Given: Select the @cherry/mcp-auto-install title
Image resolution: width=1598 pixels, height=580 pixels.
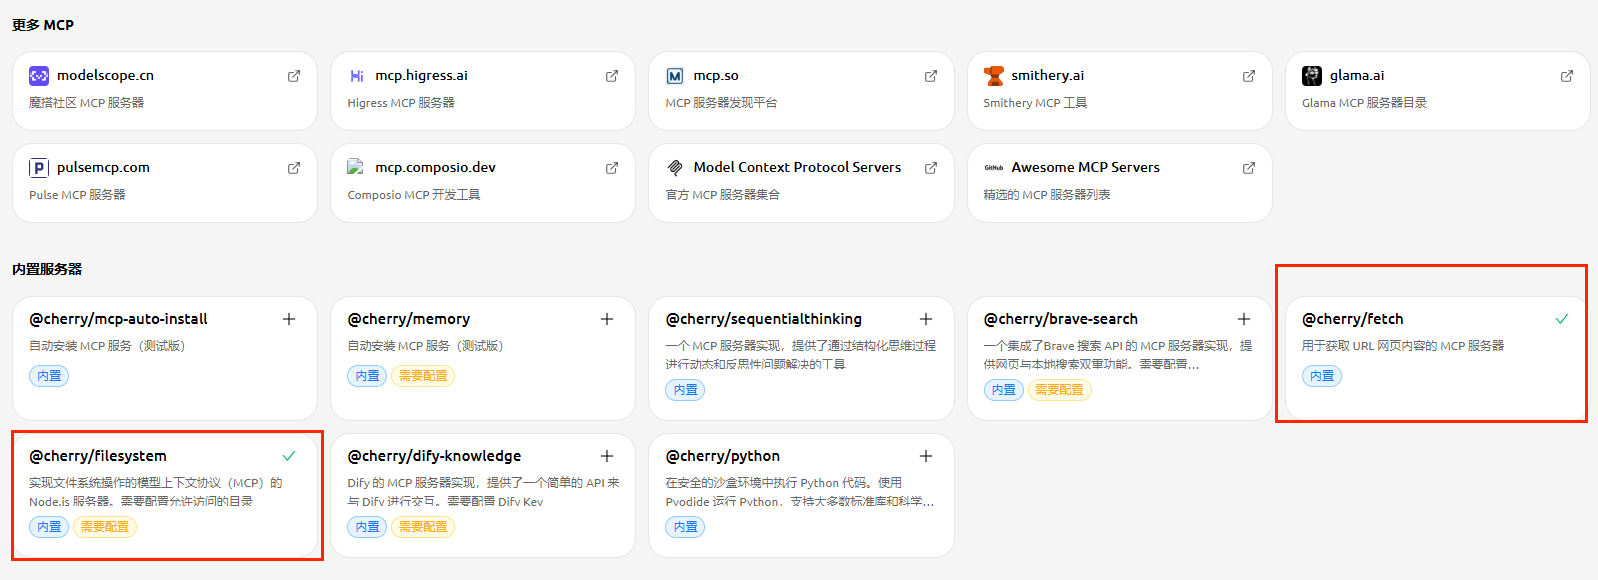Looking at the screenshot, I should (118, 319).
